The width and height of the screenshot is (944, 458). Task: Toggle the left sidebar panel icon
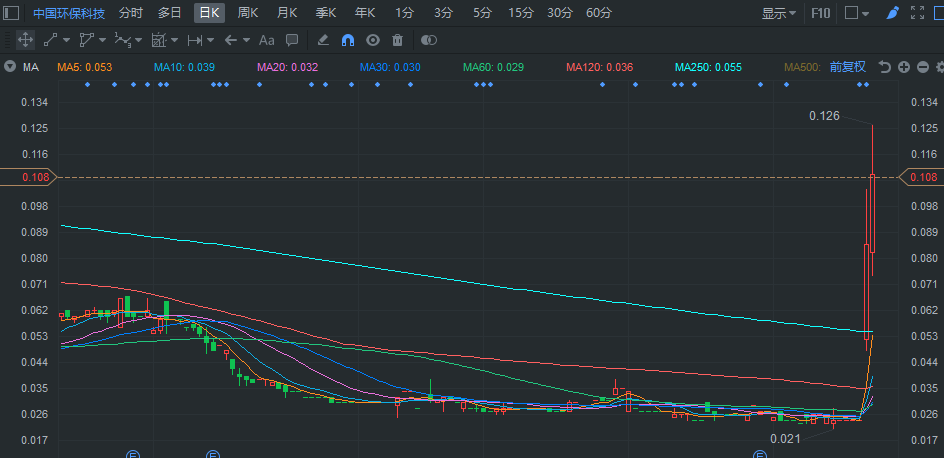[x=11, y=13]
